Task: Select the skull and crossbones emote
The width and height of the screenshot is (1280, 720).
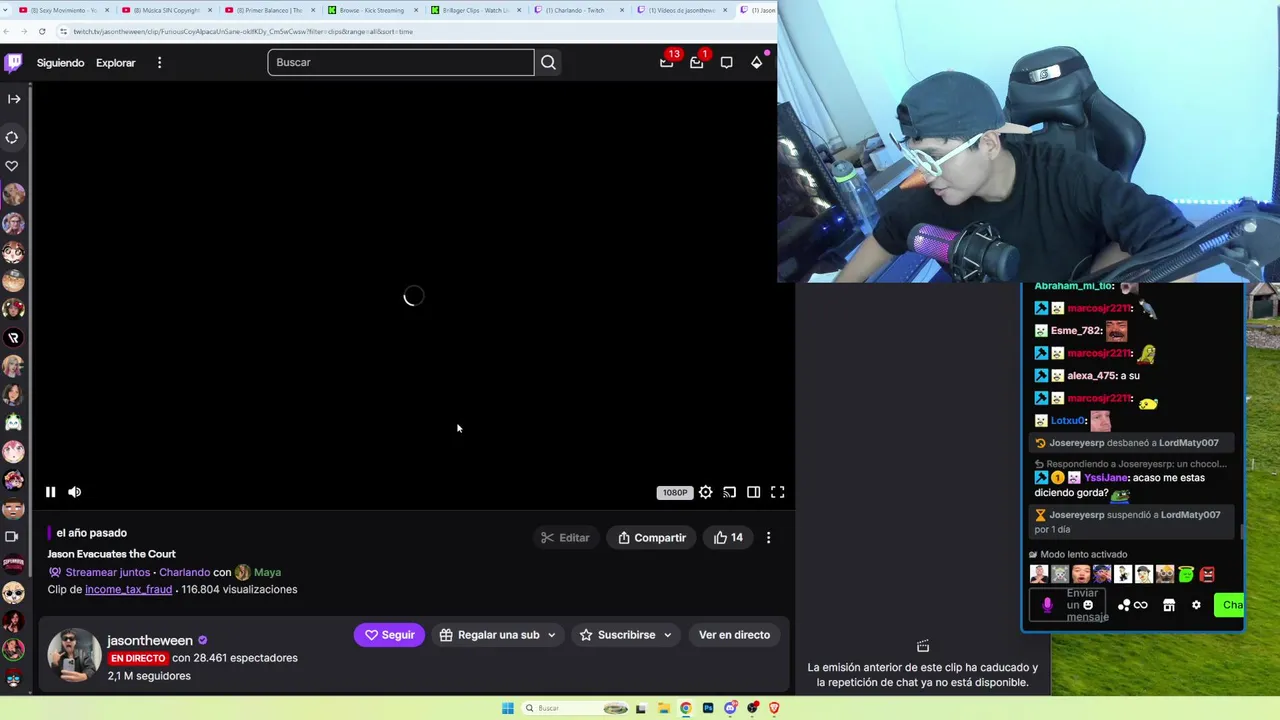Action: pyautogui.click(x=1060, y=574)
